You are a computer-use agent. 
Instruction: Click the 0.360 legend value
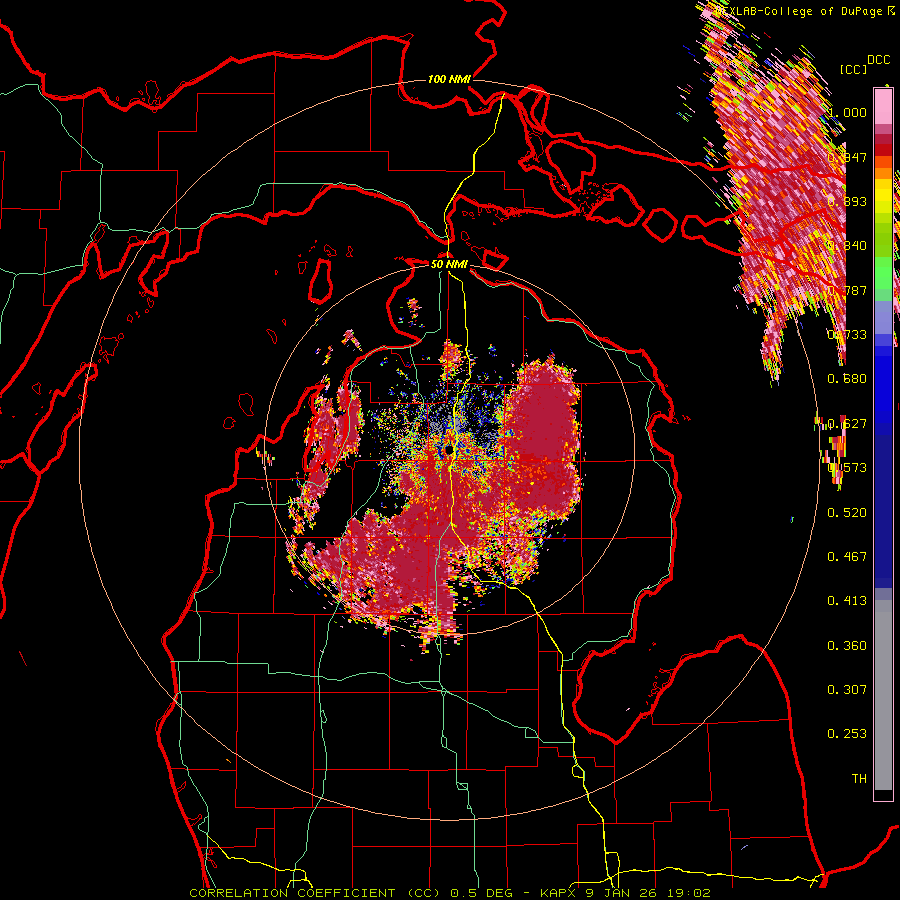(x=847, y=646)
